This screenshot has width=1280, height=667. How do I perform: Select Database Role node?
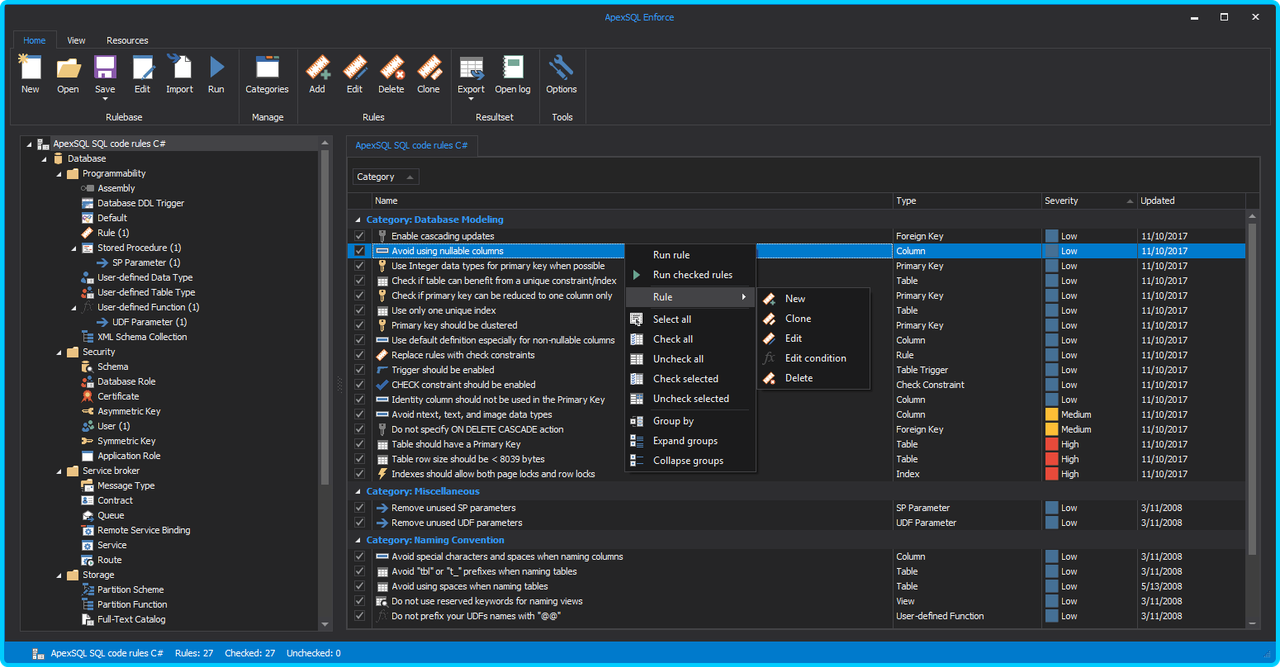[126, 382]
